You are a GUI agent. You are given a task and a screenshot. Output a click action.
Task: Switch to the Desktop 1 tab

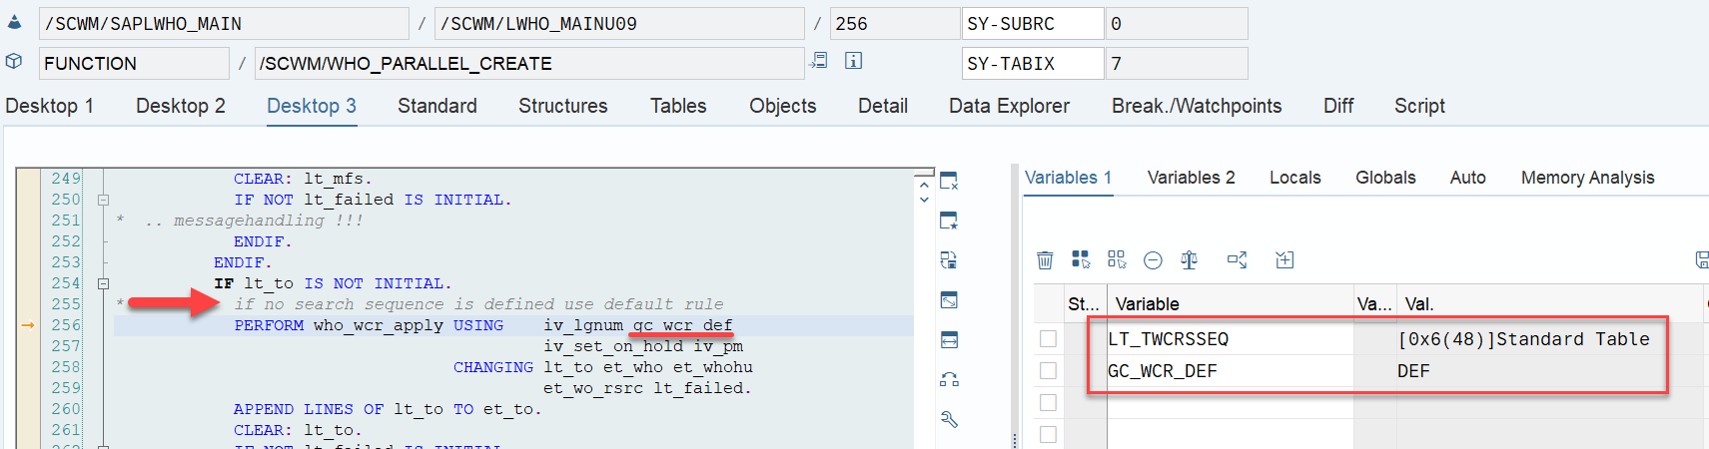tap(49, 106)
